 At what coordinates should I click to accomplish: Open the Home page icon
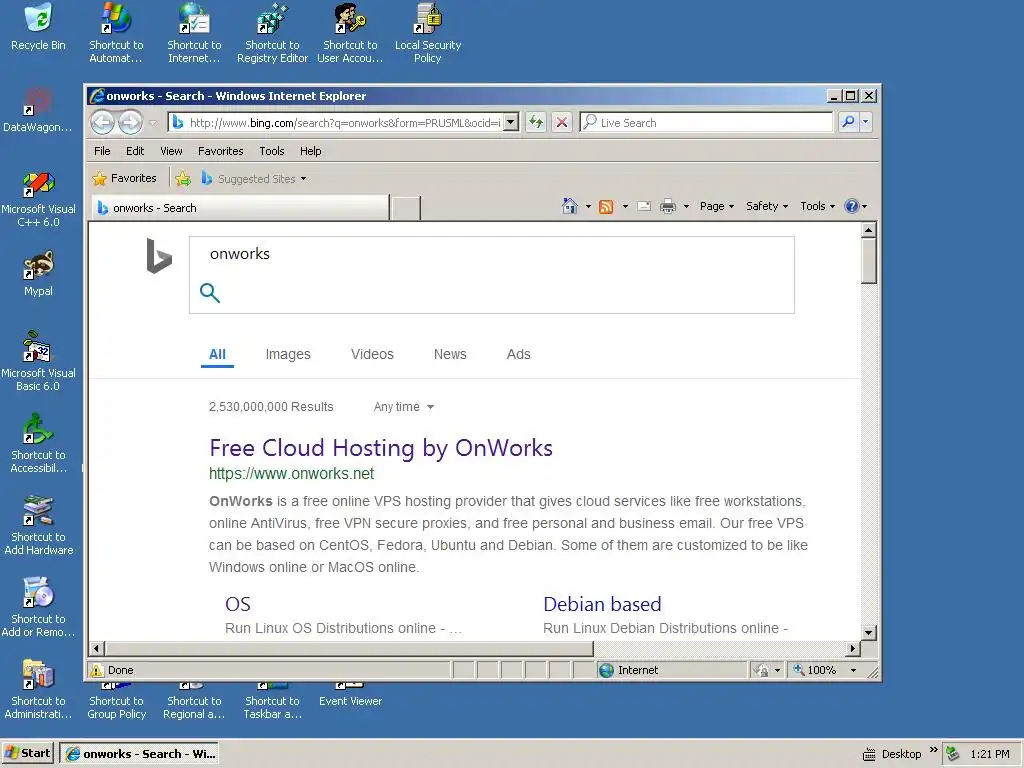click(569, 206)
